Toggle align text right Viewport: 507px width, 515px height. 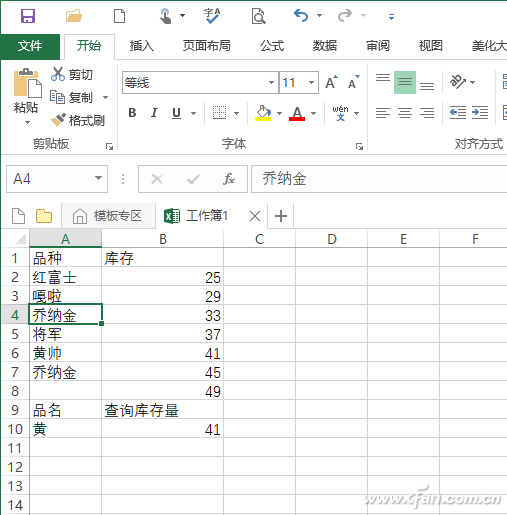coord(427,113)
